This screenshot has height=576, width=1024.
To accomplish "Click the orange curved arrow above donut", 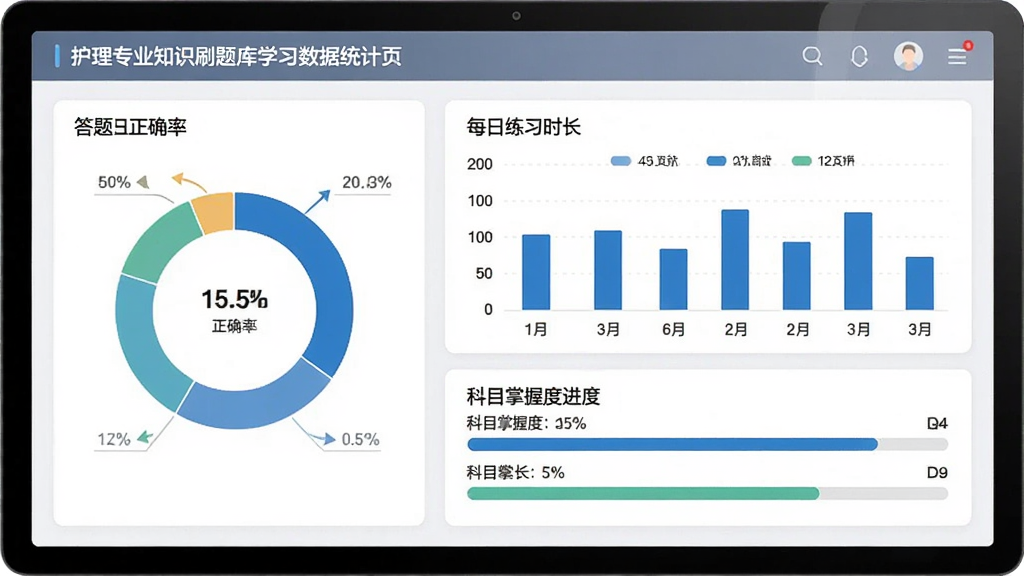I will coord(189,182).
